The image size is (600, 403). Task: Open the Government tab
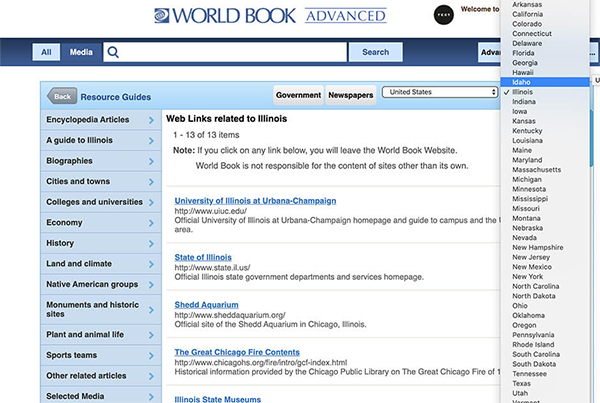click(x=298, y=95)
